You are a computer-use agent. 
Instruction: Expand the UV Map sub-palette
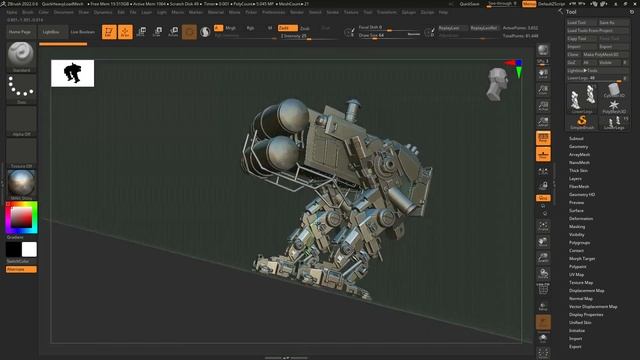coord(576,275)
